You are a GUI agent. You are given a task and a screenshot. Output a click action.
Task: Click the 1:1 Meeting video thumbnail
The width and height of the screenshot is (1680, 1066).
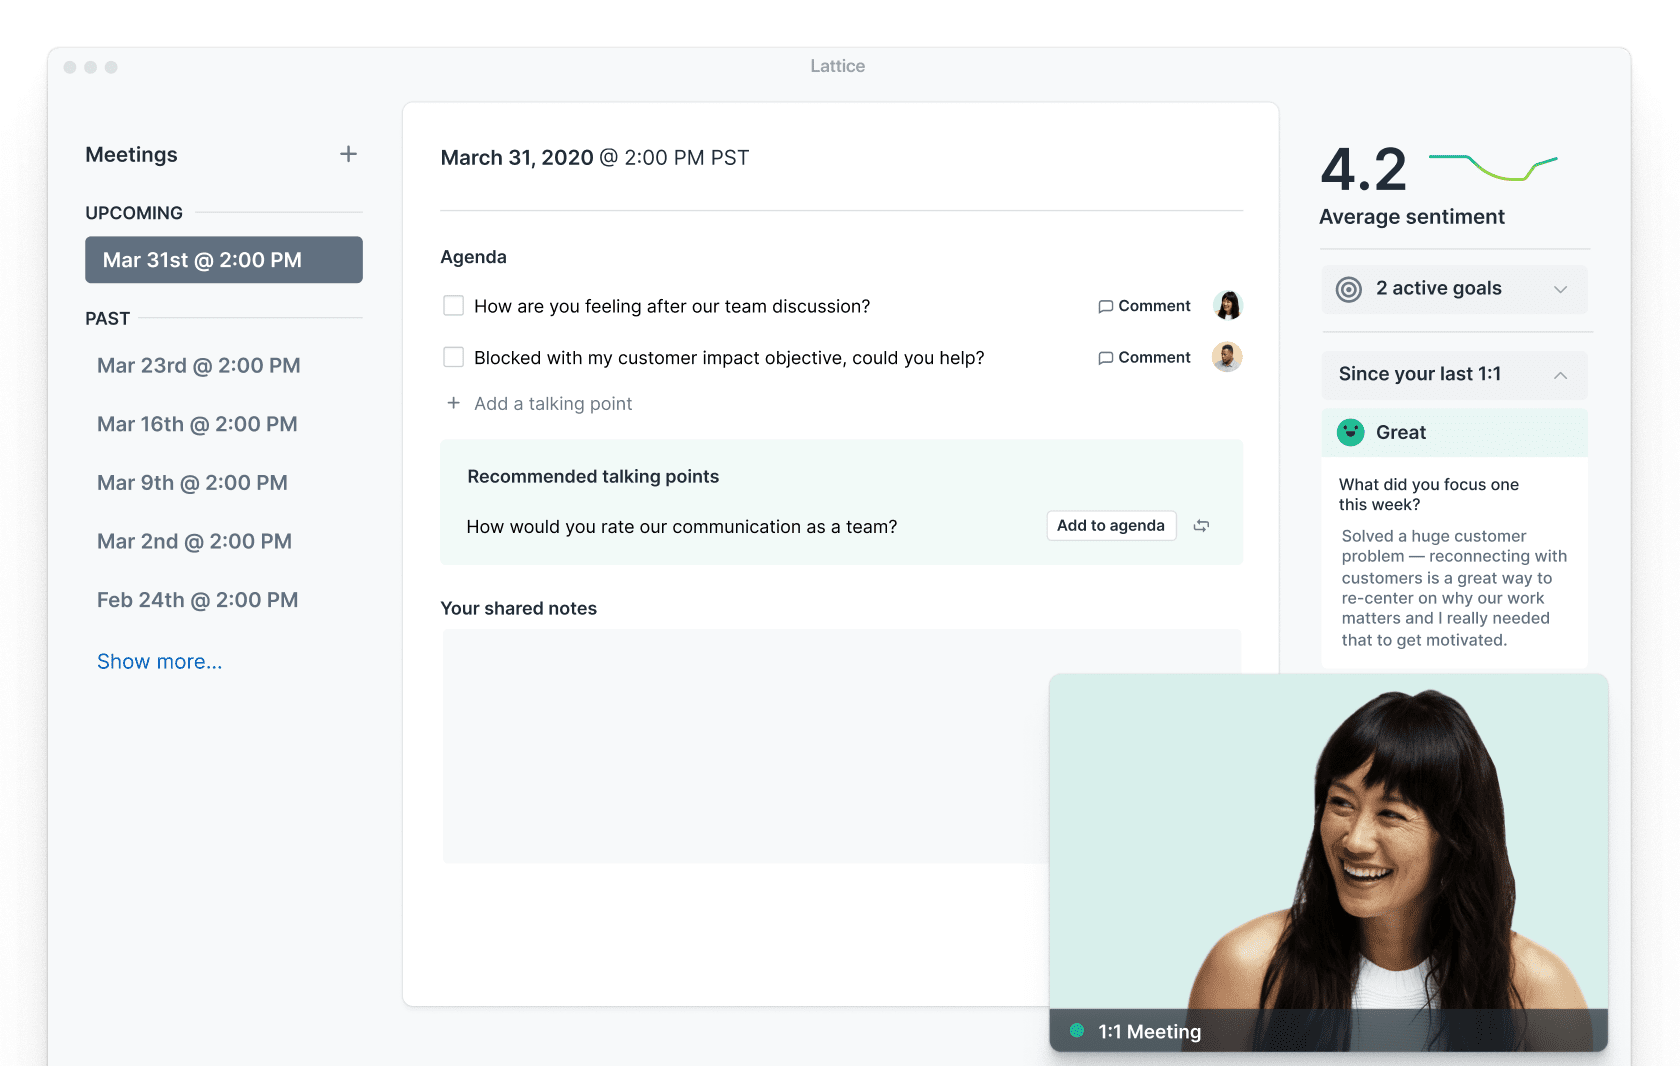(x=1329, y=862)
